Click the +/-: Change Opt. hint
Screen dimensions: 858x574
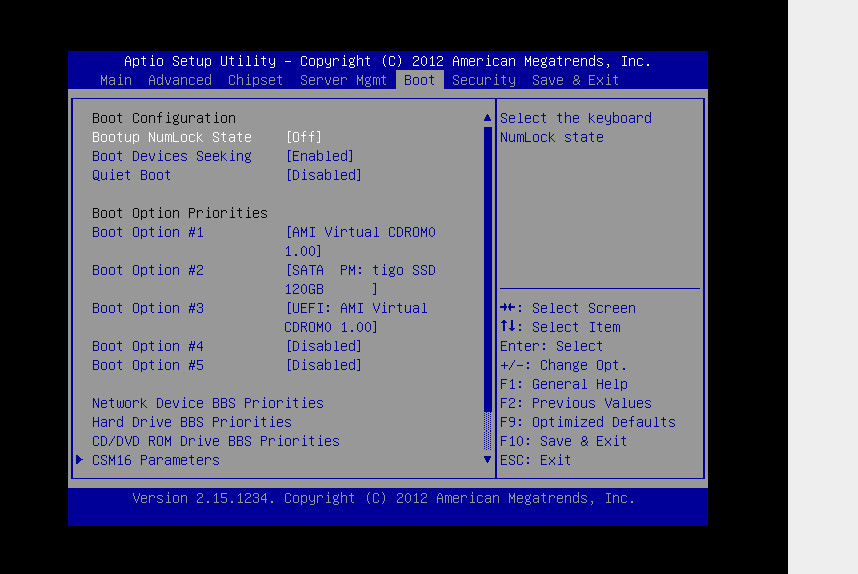[564, 366]
